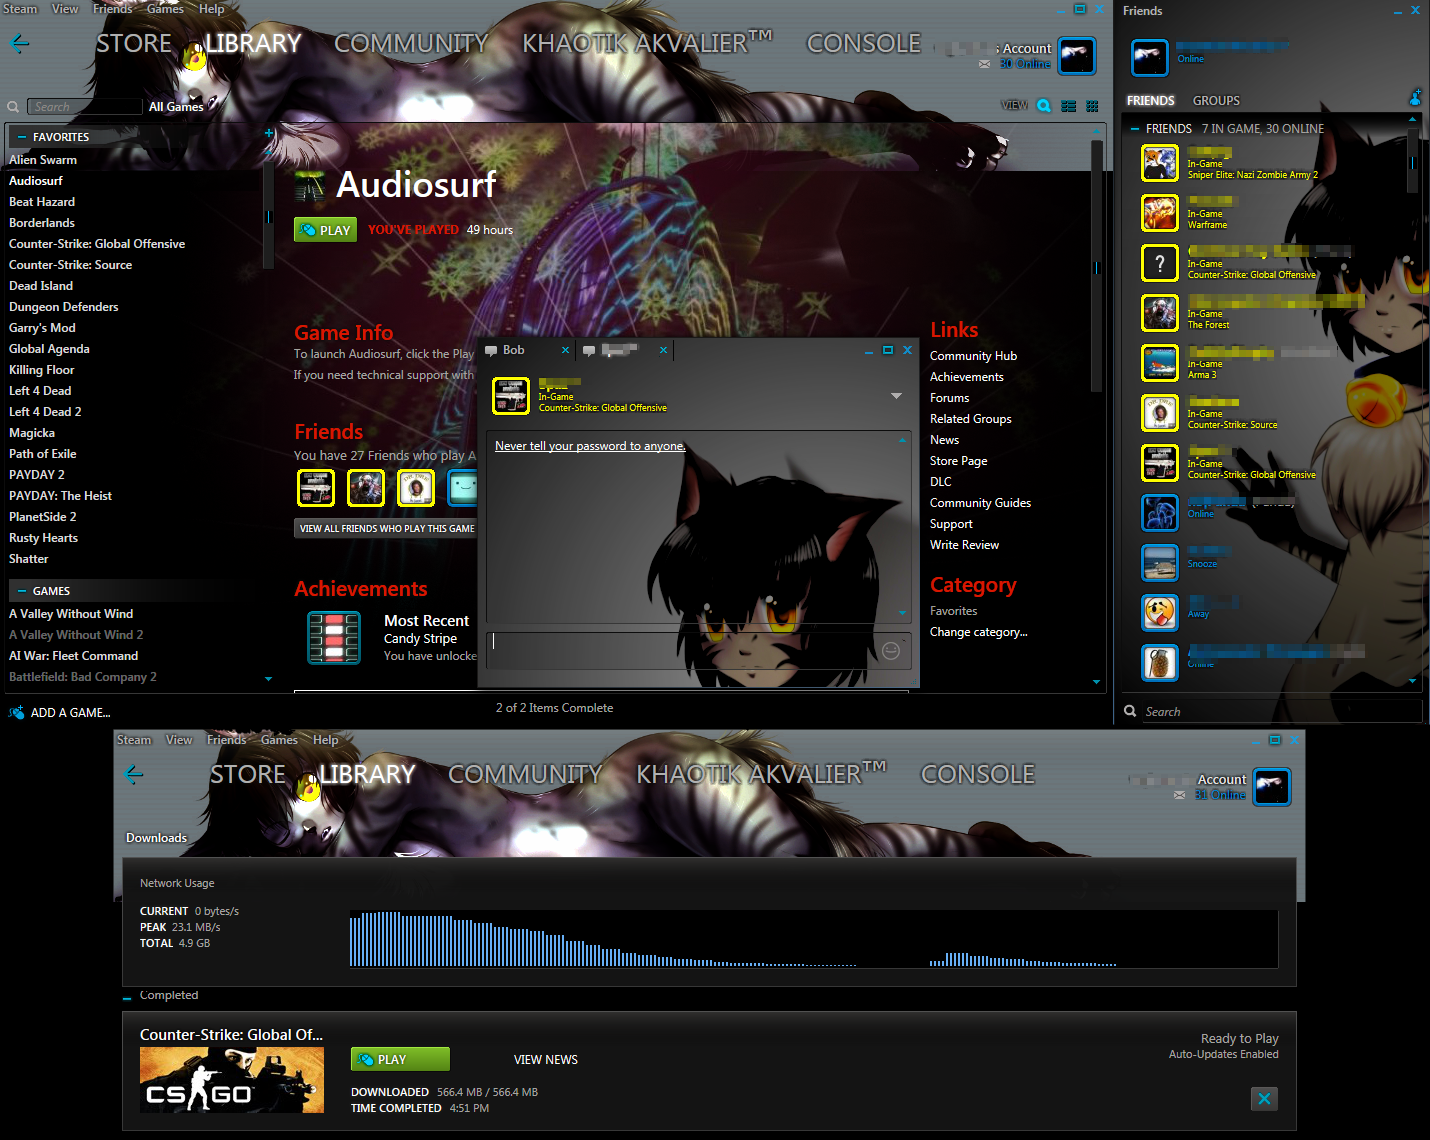Select Killing Floor in favorites
The height and width of the screenshot is (1140, 1430).
(42, 370)
